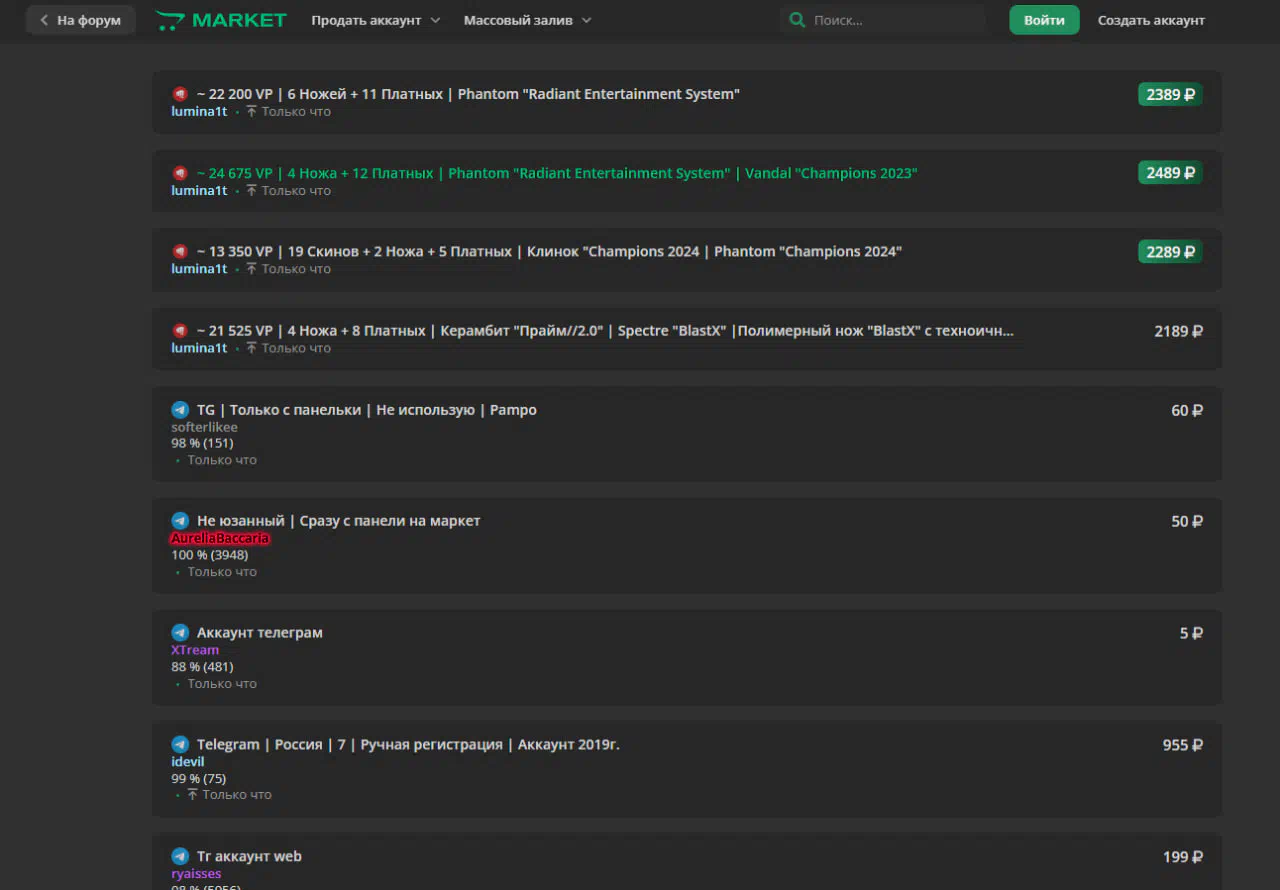The height and width of the screenshot is (890, 1280).
Task: Open seller softerlikee profile
Action: pos(204,427)
